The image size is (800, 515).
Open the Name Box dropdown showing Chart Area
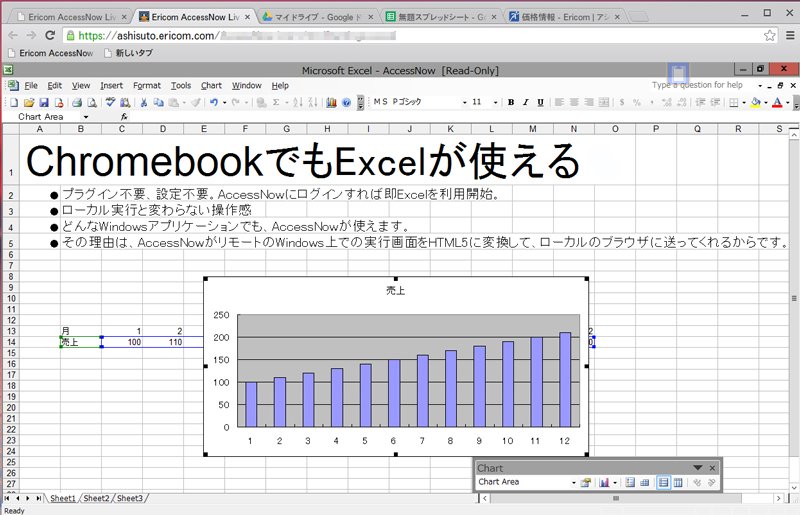86,117
